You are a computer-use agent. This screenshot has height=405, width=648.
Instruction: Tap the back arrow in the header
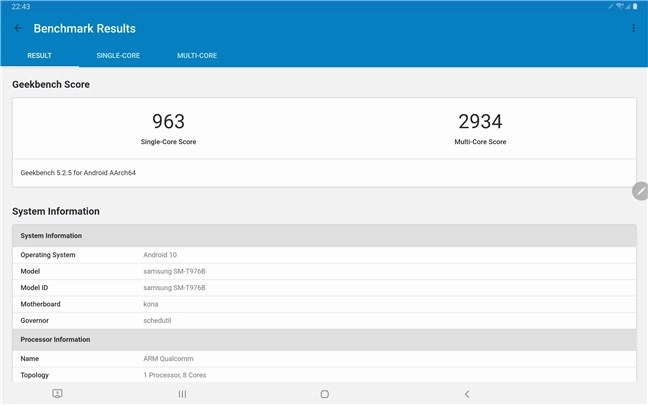(18, 28)
